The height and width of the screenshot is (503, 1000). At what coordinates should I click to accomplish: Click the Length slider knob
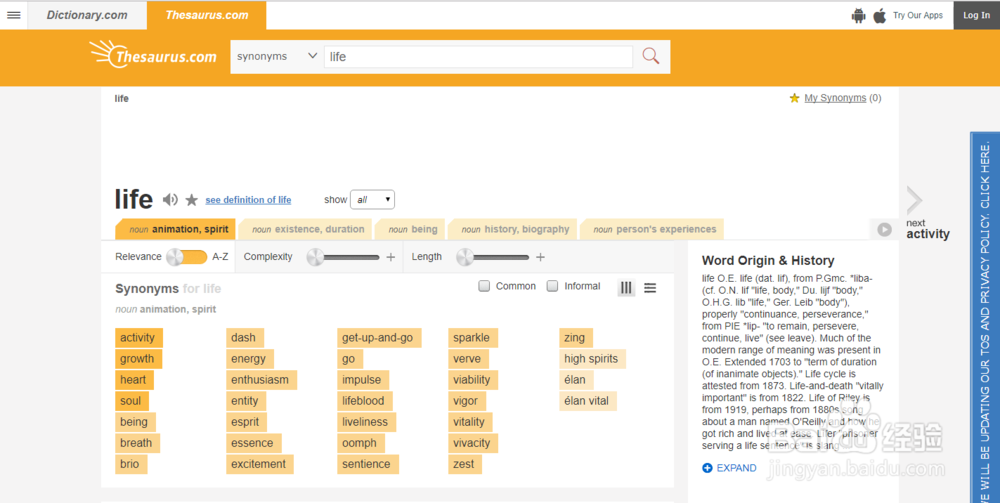pos(465,257)
